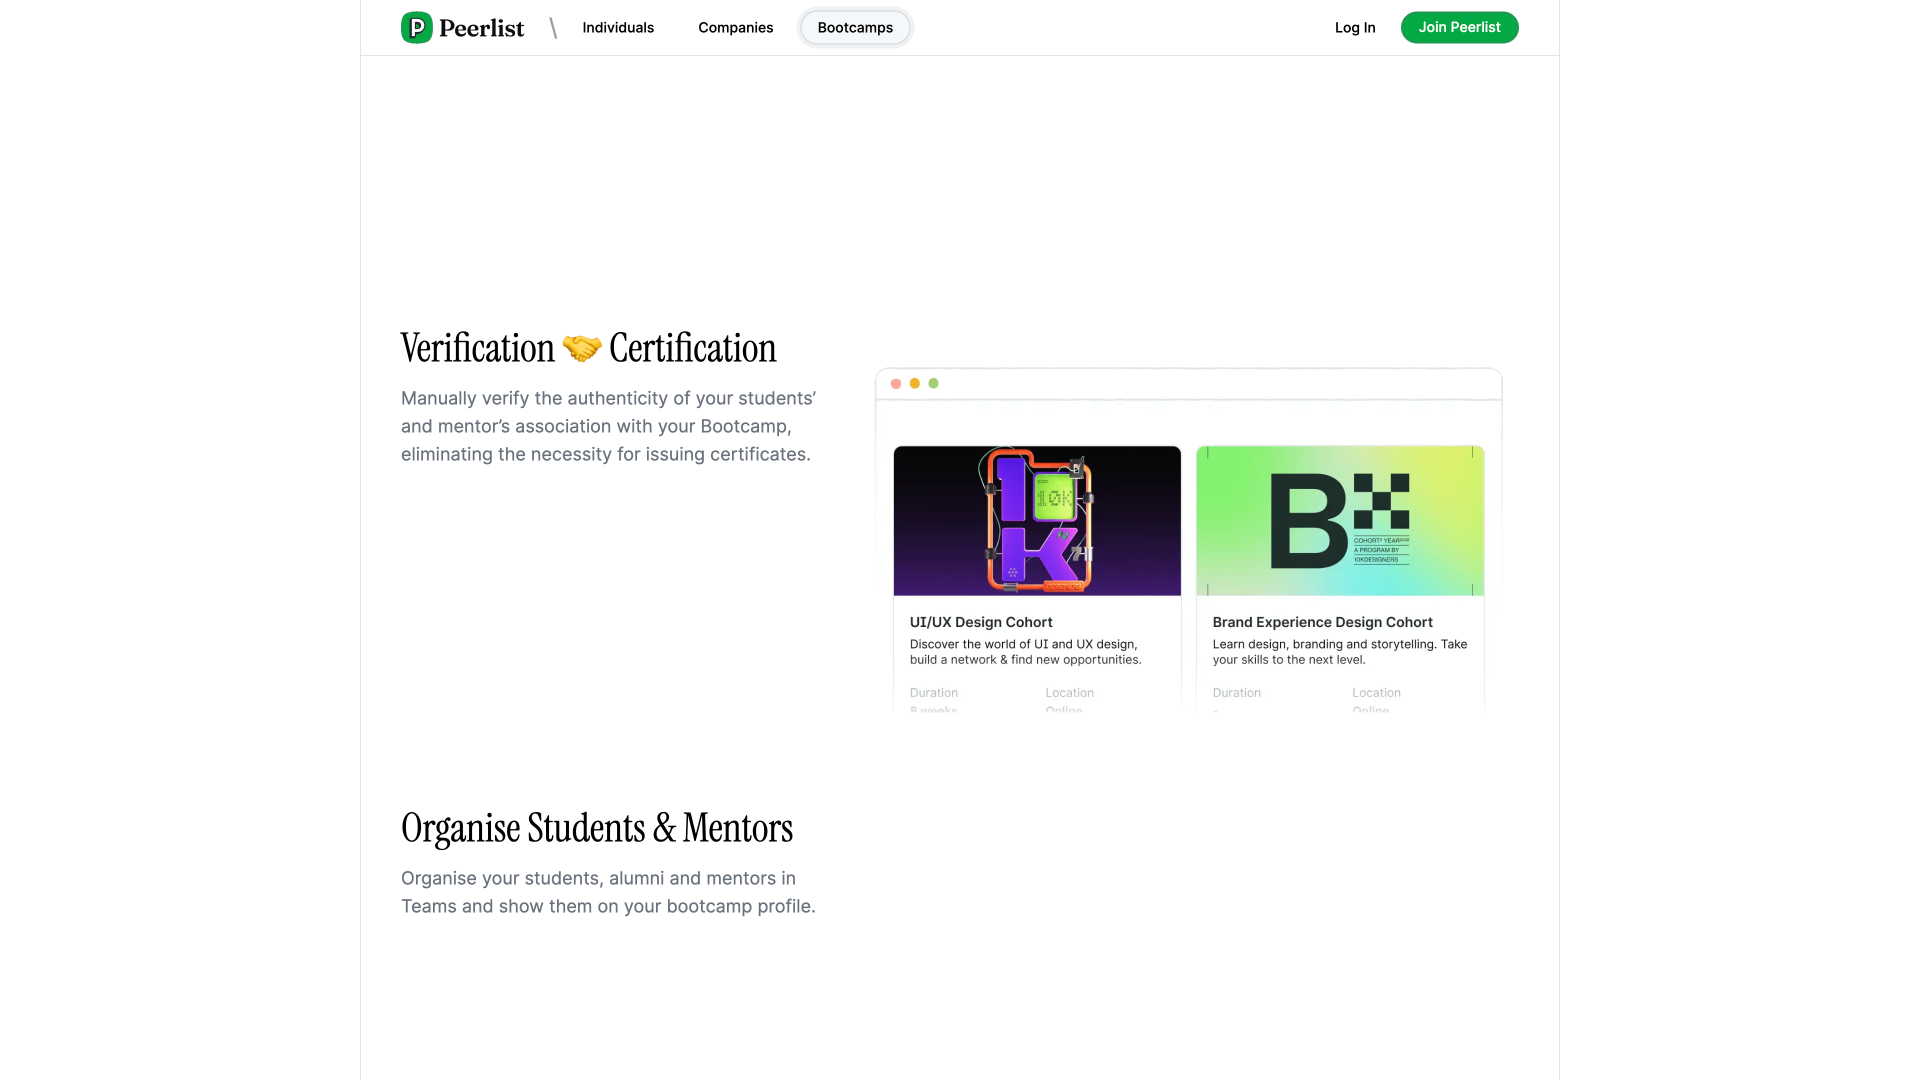The image size is (1920, 1080).
Task: Click the Brand Experience Design Cohort title
Action: [1322, 622]
